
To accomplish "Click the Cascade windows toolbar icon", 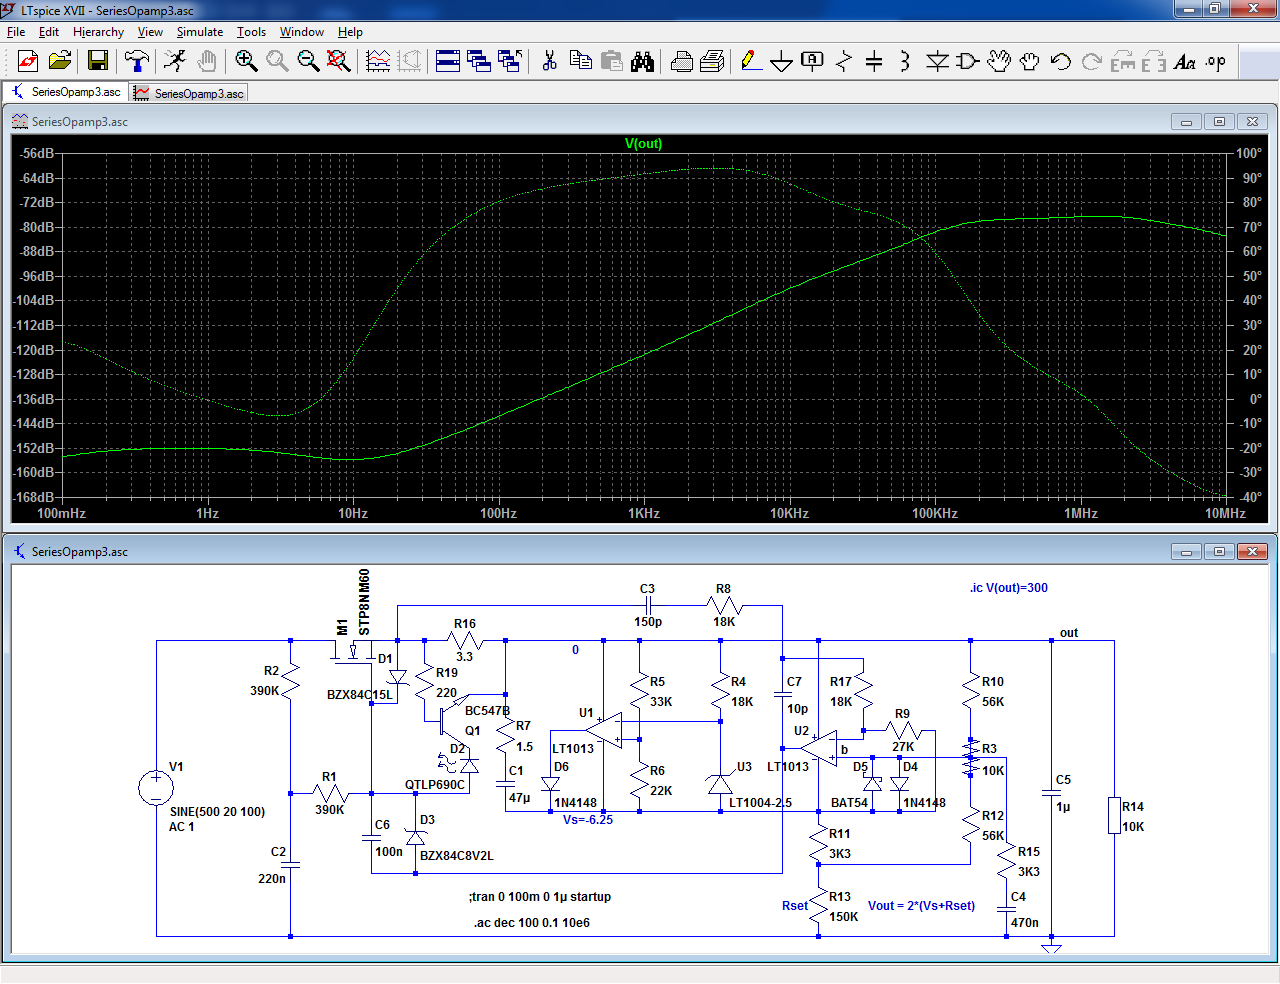I will coord(479,61).
